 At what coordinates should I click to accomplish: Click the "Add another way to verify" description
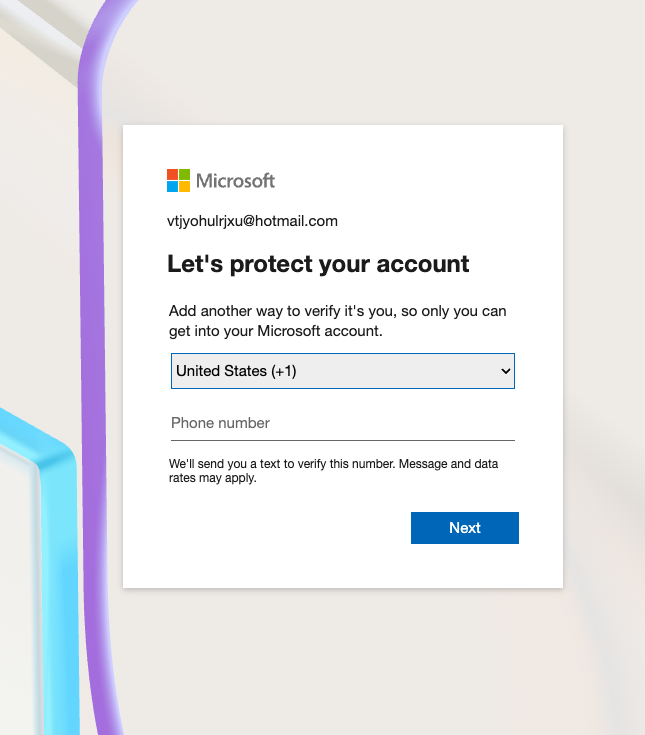pos(338,321)
